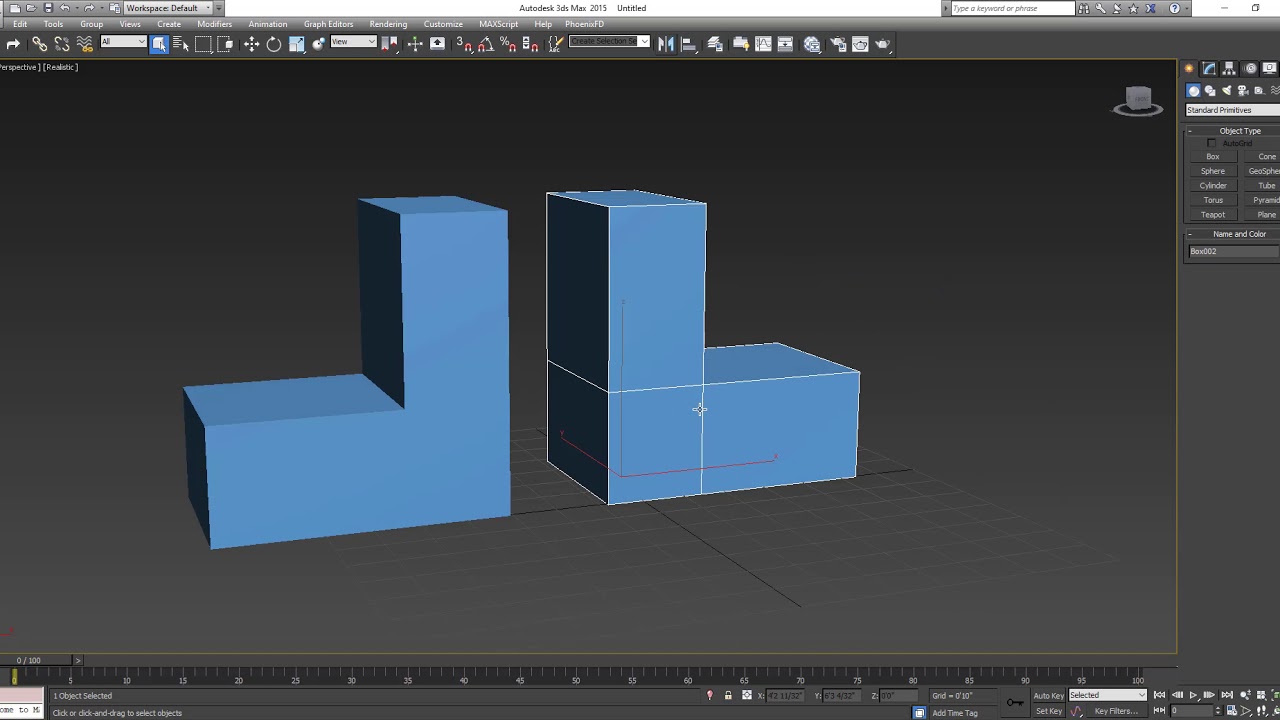Toggle Angle Snap
The image size is (1280, 720).
pyautogui.click(x=486, y=44)
